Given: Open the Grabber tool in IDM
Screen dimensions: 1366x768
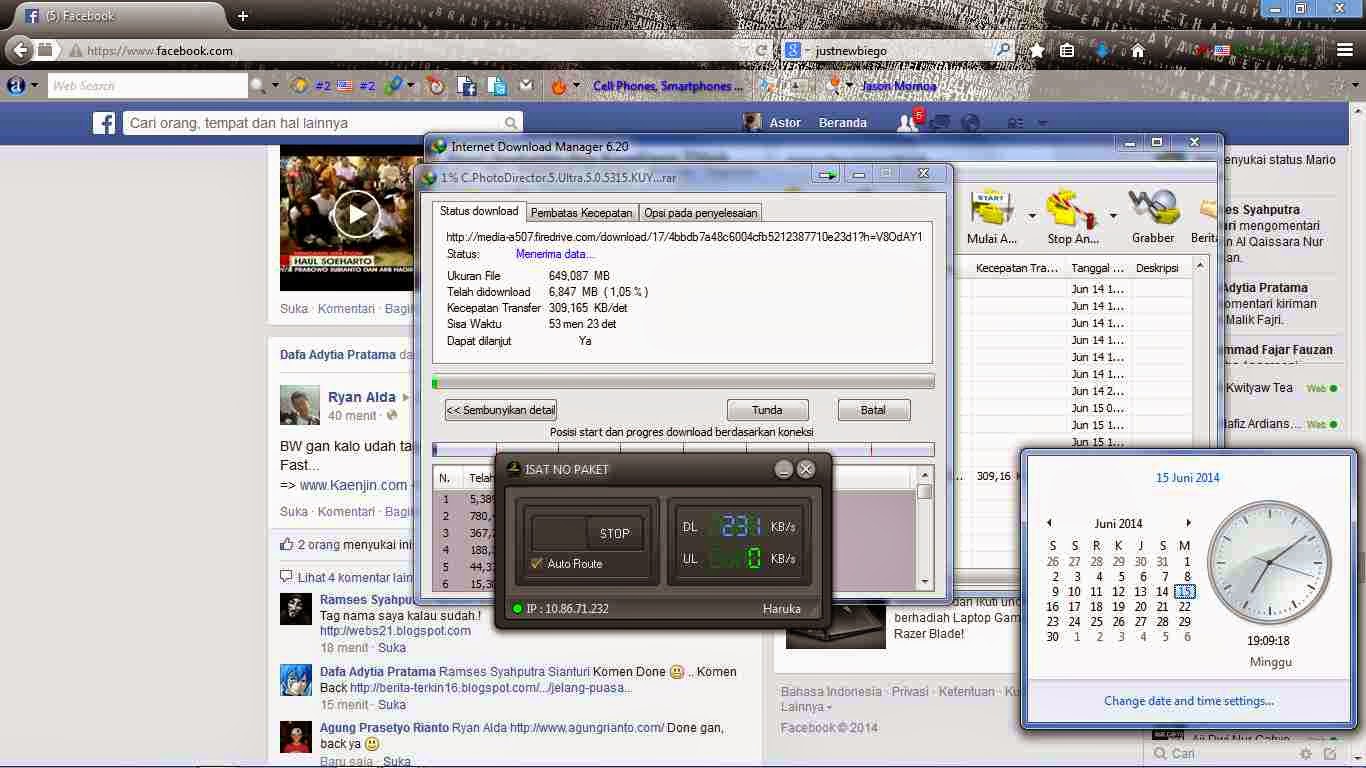Looking at the screenshot, I should (x=1153, y=207).
